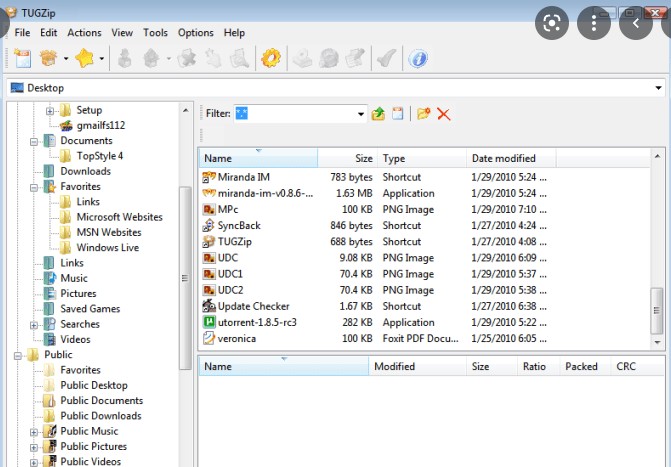Click the blue info About icon
The height and width of the screenshot is (467, 671).
tap(418, 58)
